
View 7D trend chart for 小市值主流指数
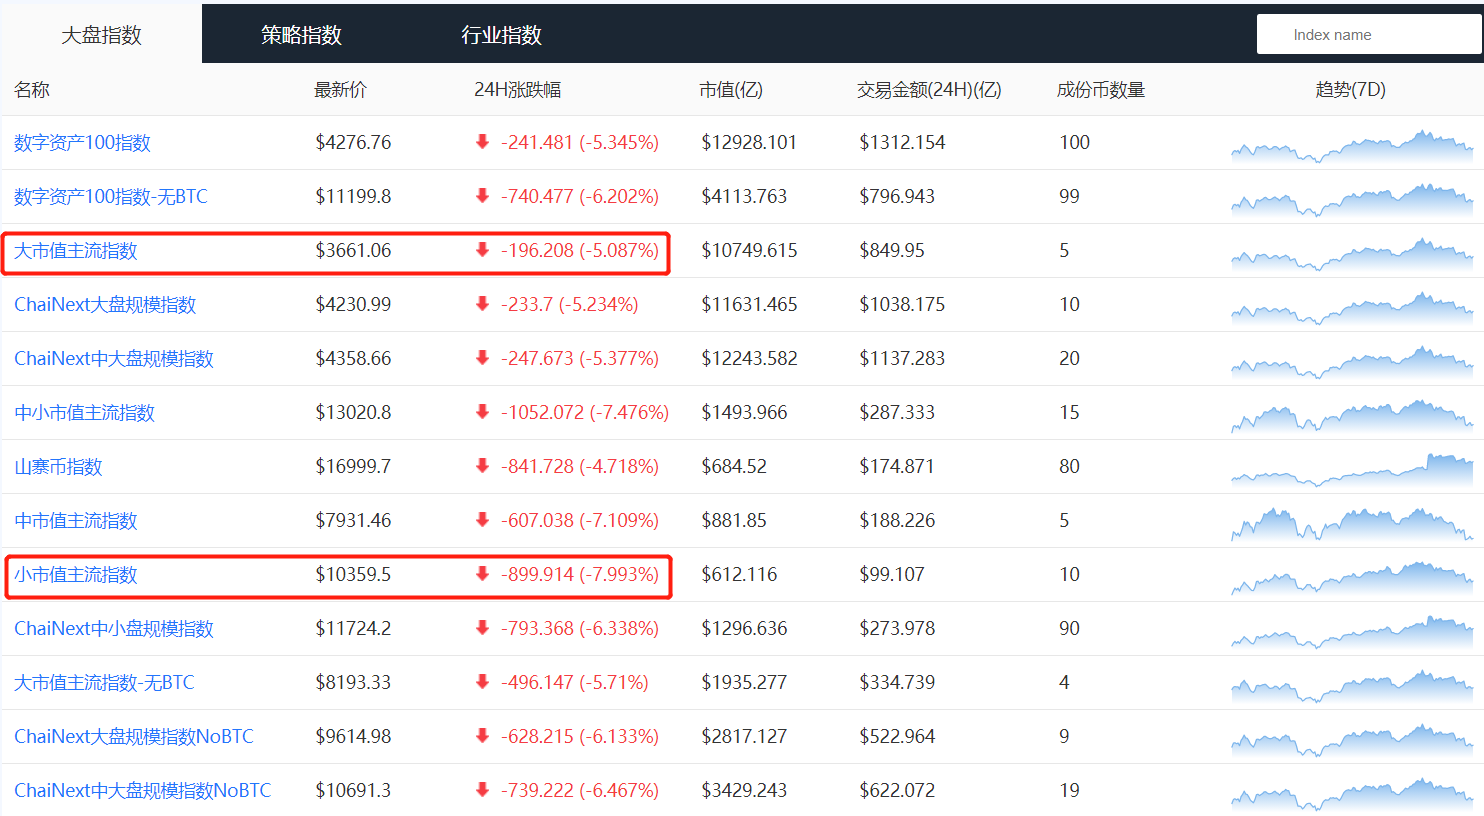[1352, 578]
